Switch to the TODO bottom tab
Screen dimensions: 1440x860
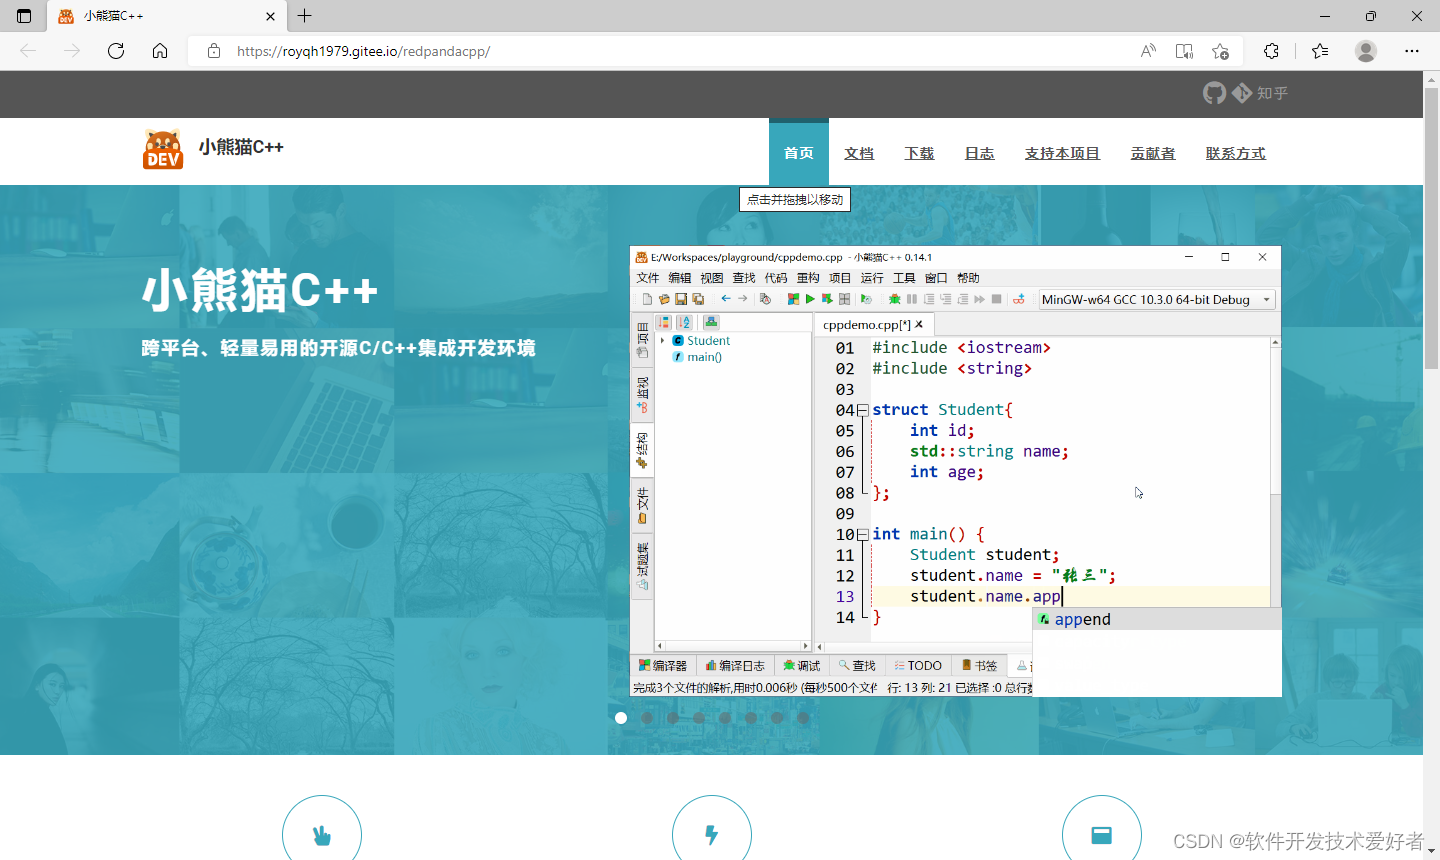coord(918,666)
